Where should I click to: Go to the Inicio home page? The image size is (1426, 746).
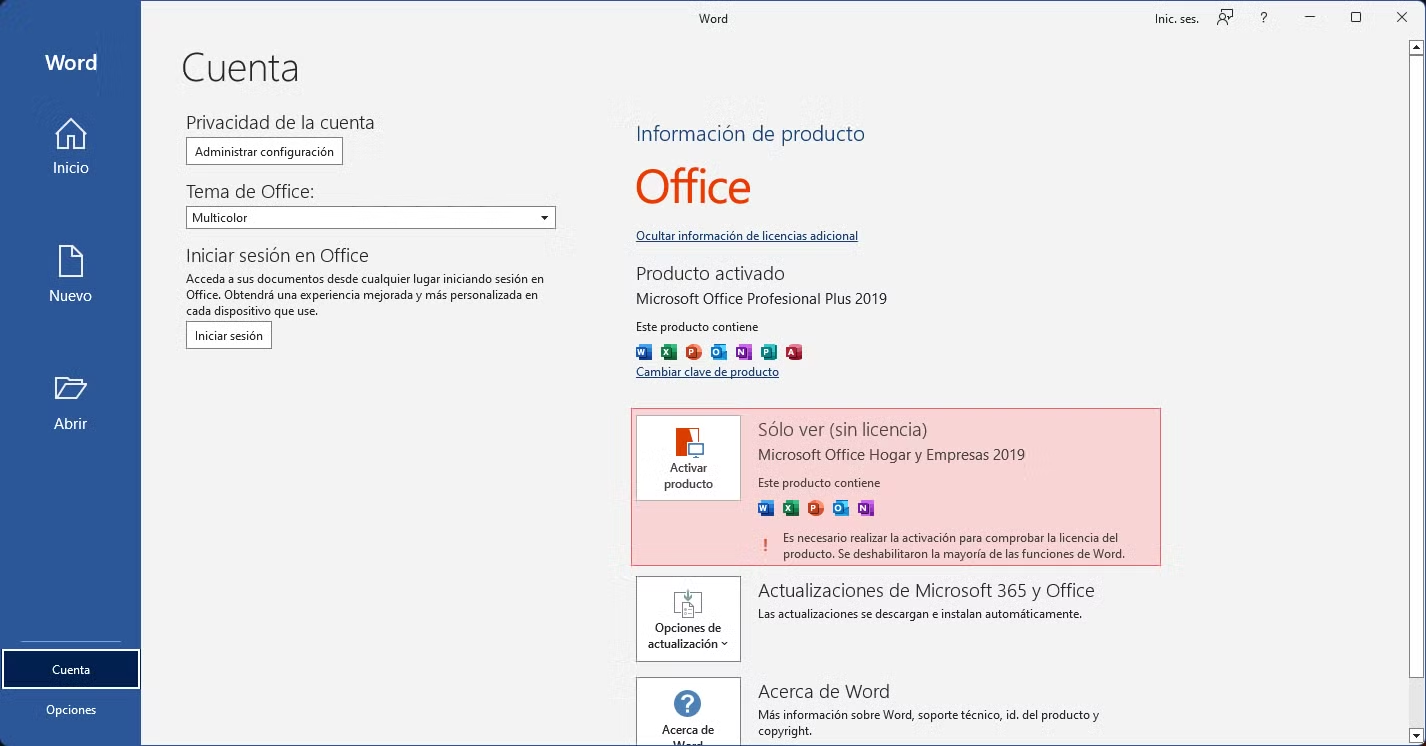[x=70, y=147]
